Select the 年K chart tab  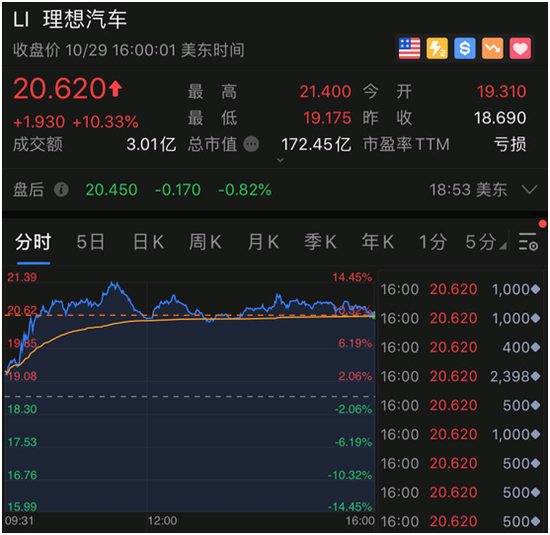[378, 242]
